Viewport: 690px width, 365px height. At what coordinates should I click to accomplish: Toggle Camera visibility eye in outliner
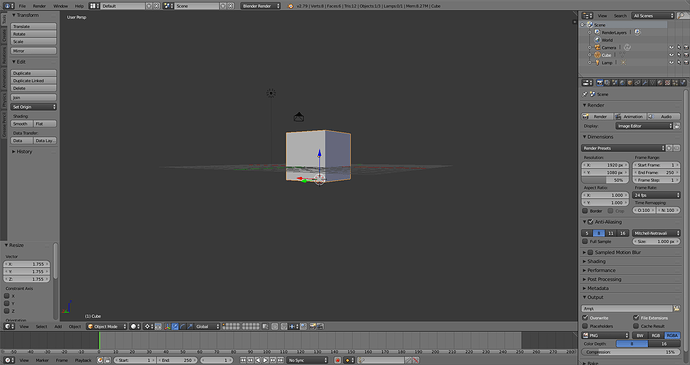click(671, 48)
